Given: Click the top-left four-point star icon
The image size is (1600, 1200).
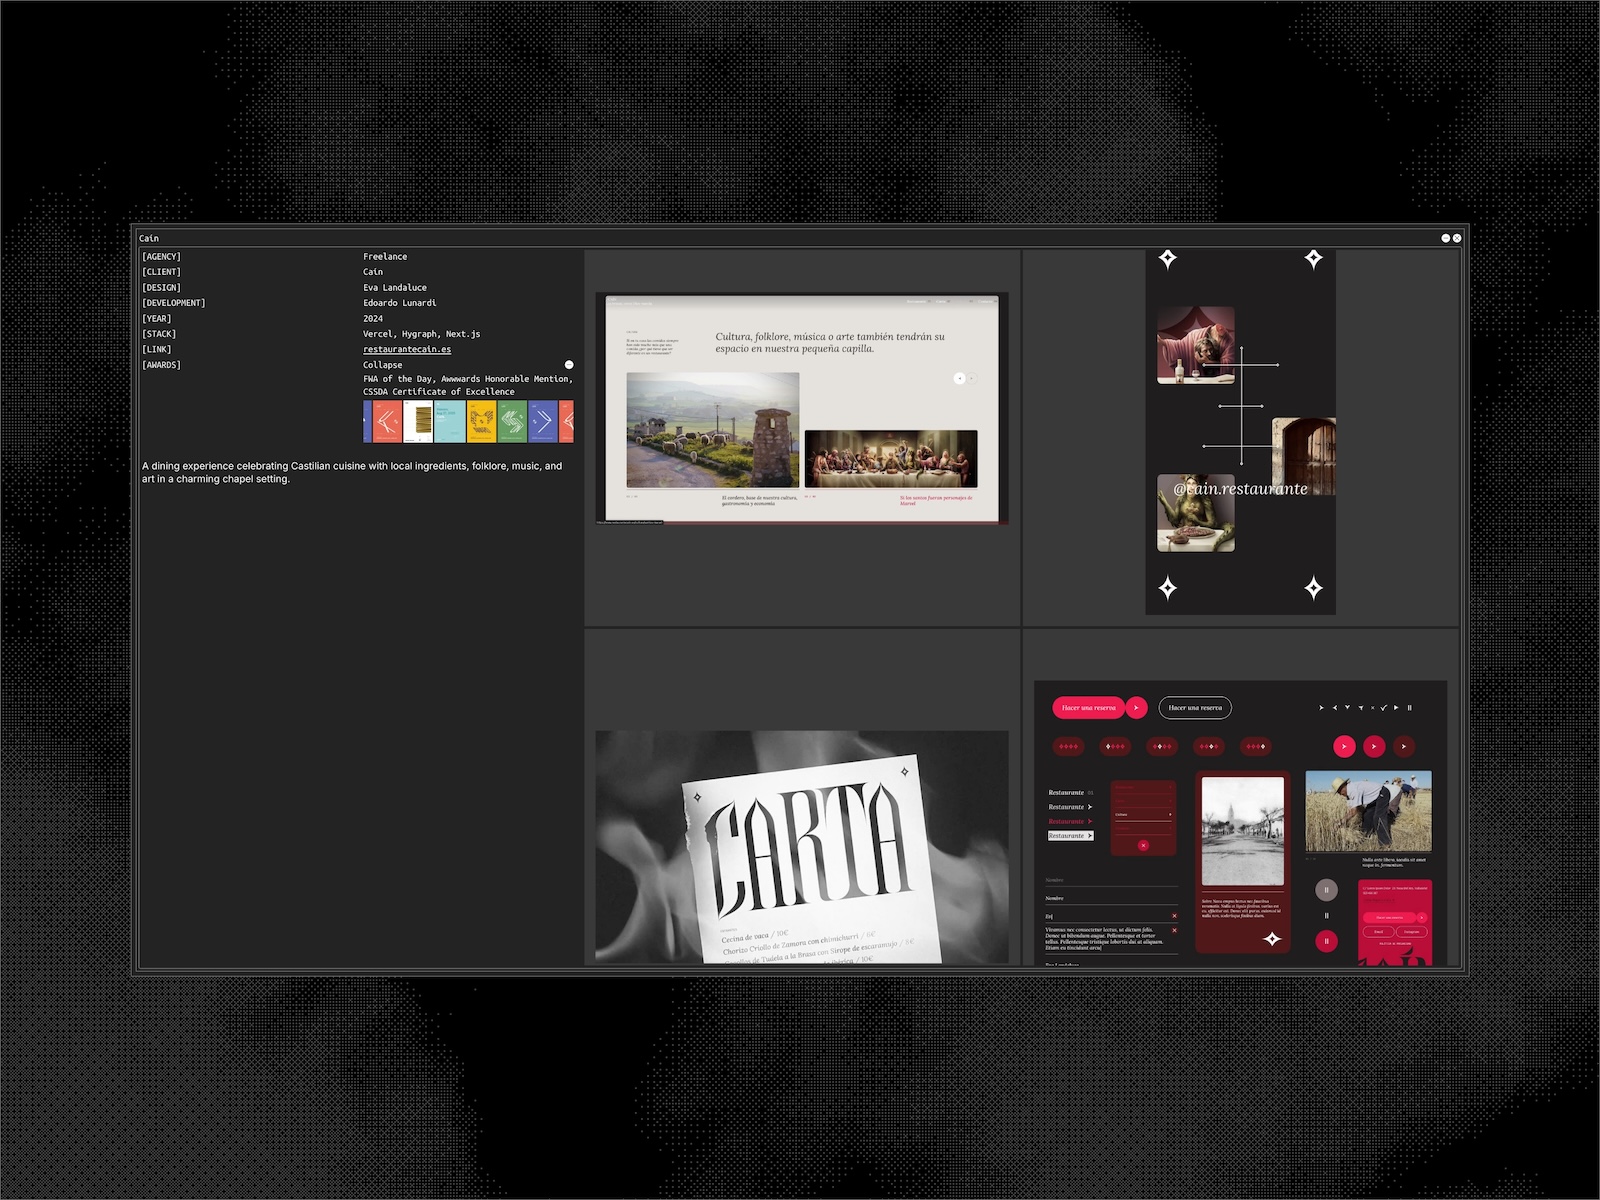Looking at the screenshot, I should point(1167,259).
